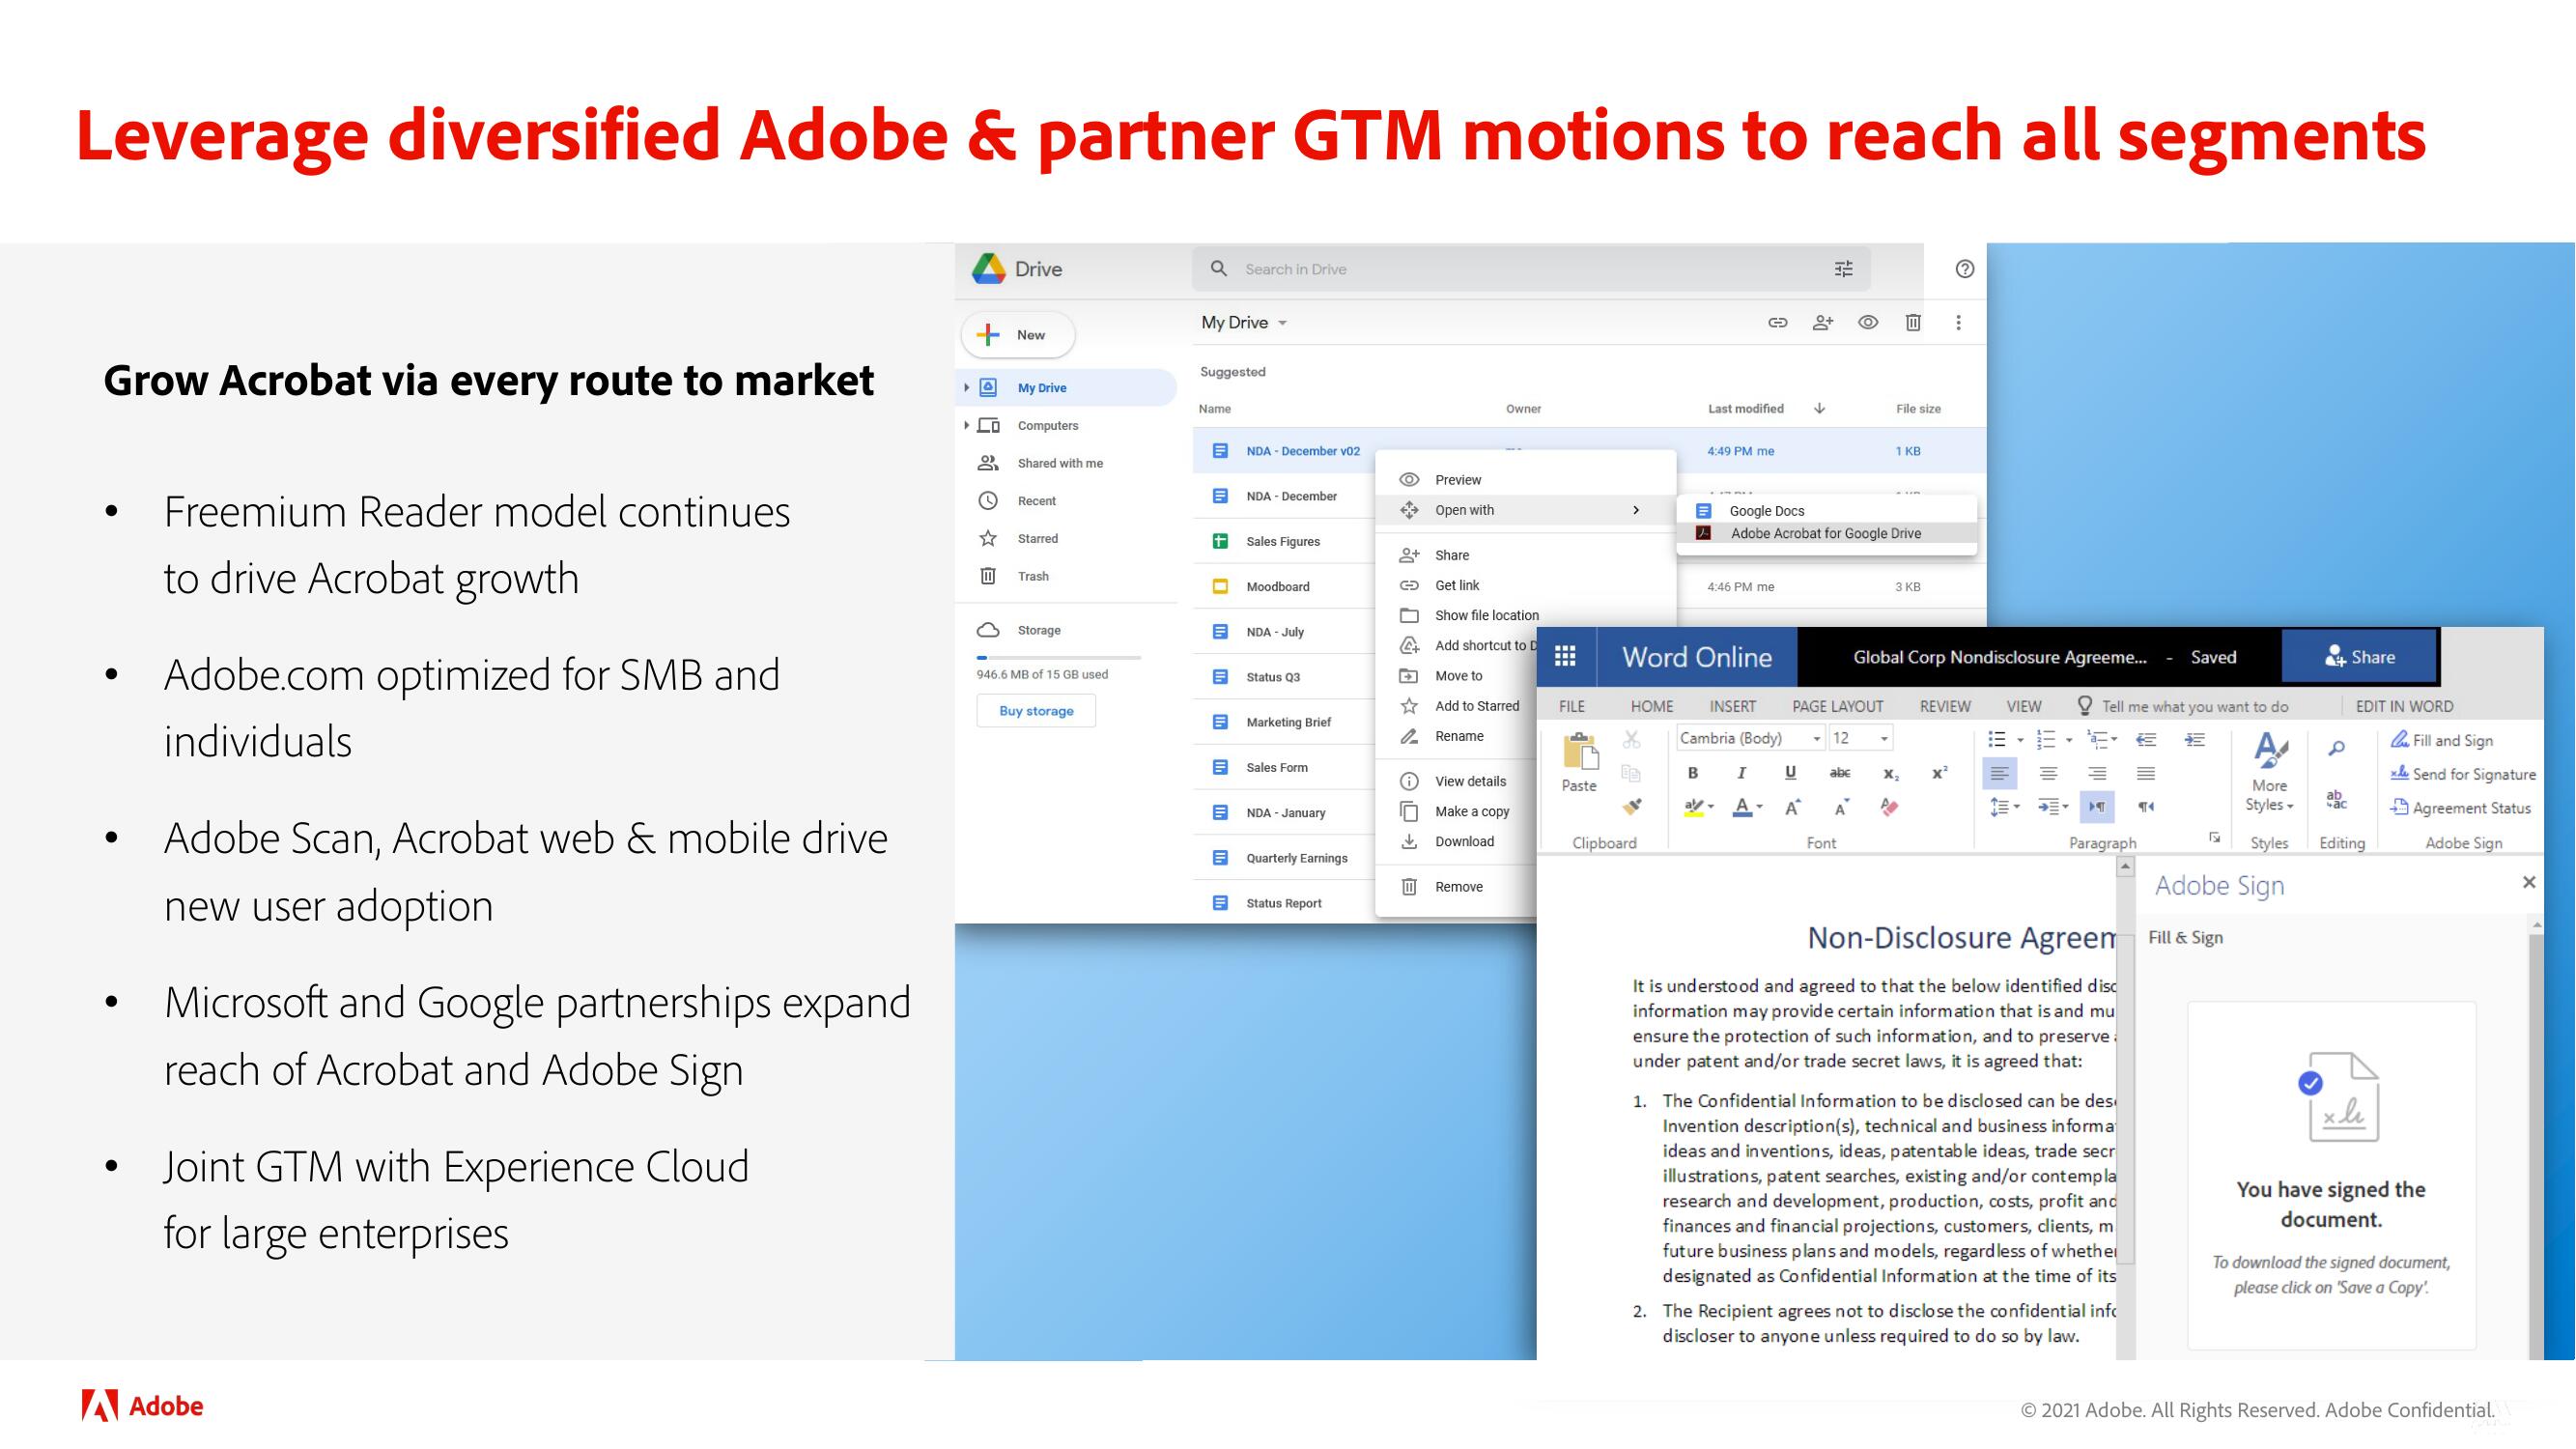Close the Adobe Sign panel

(x=2528, y=882)
